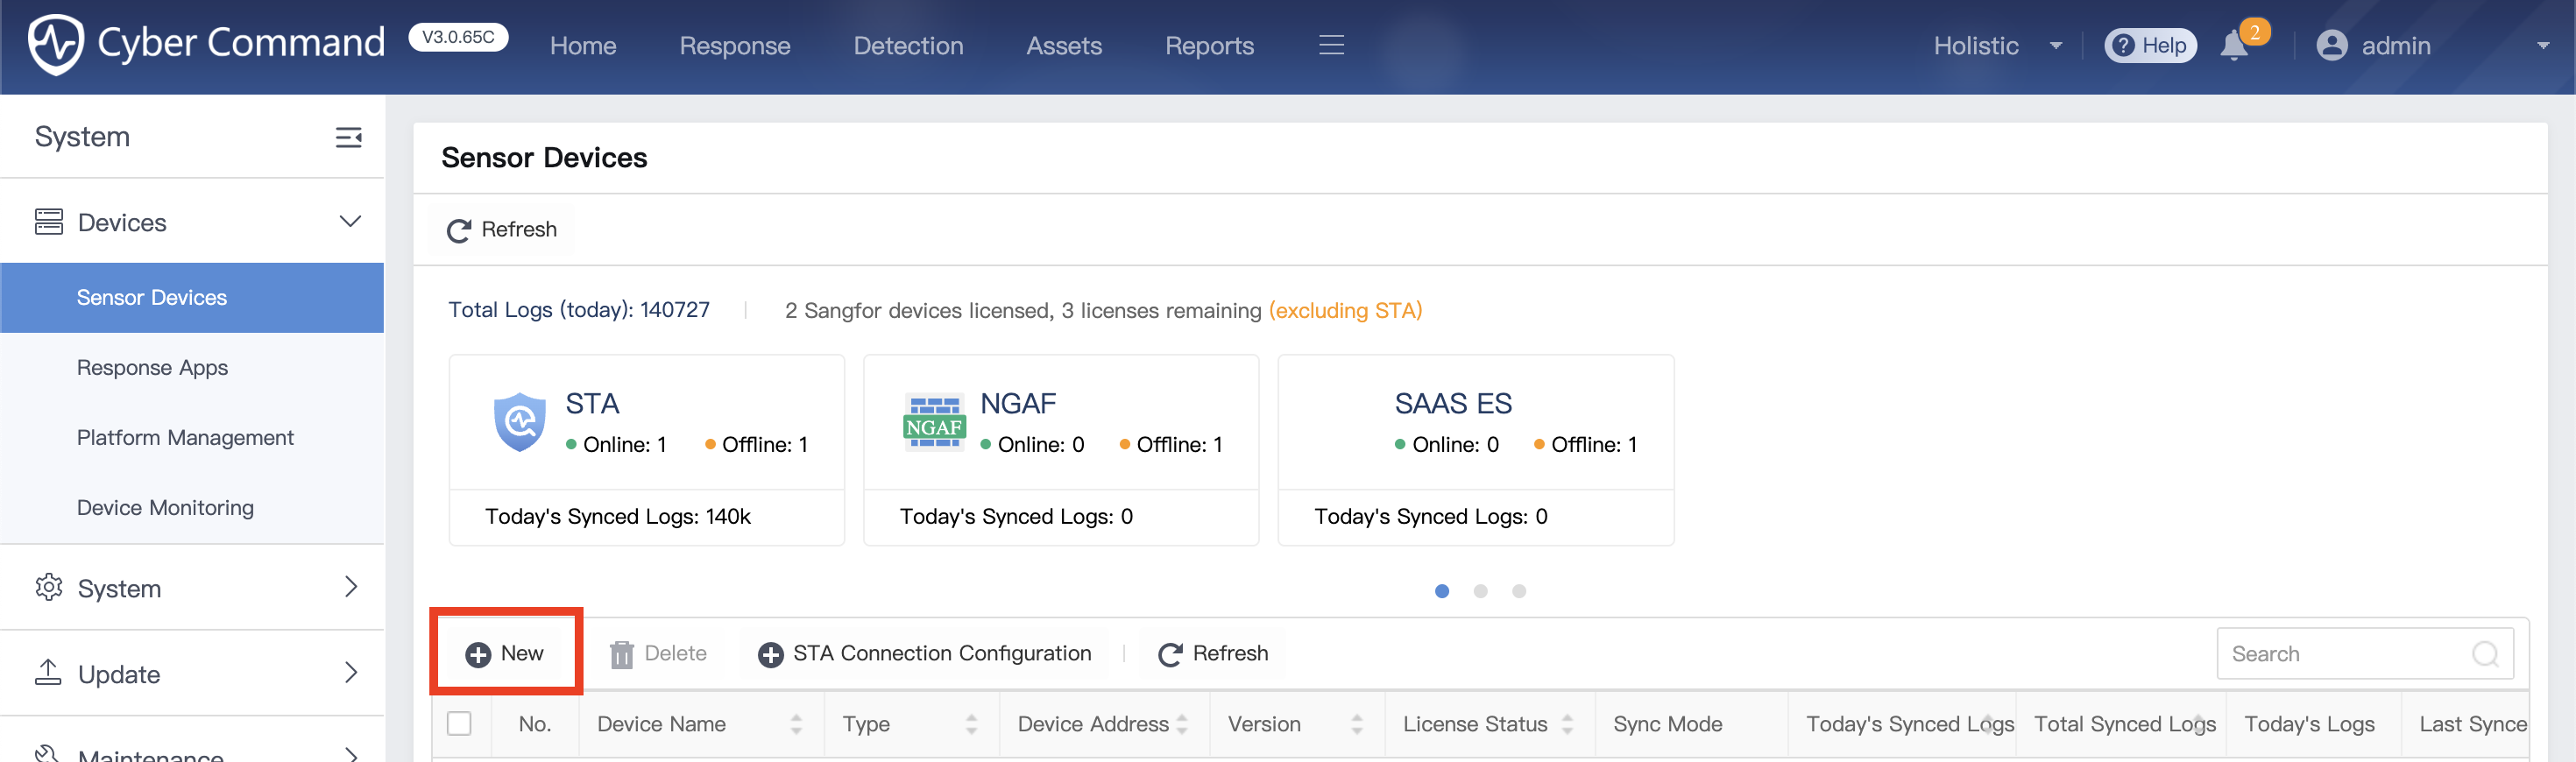This screenshot has height=762, width=2576.
Task: Toggle the select-all checkbox in table header
Action: (x=459, y=723)
